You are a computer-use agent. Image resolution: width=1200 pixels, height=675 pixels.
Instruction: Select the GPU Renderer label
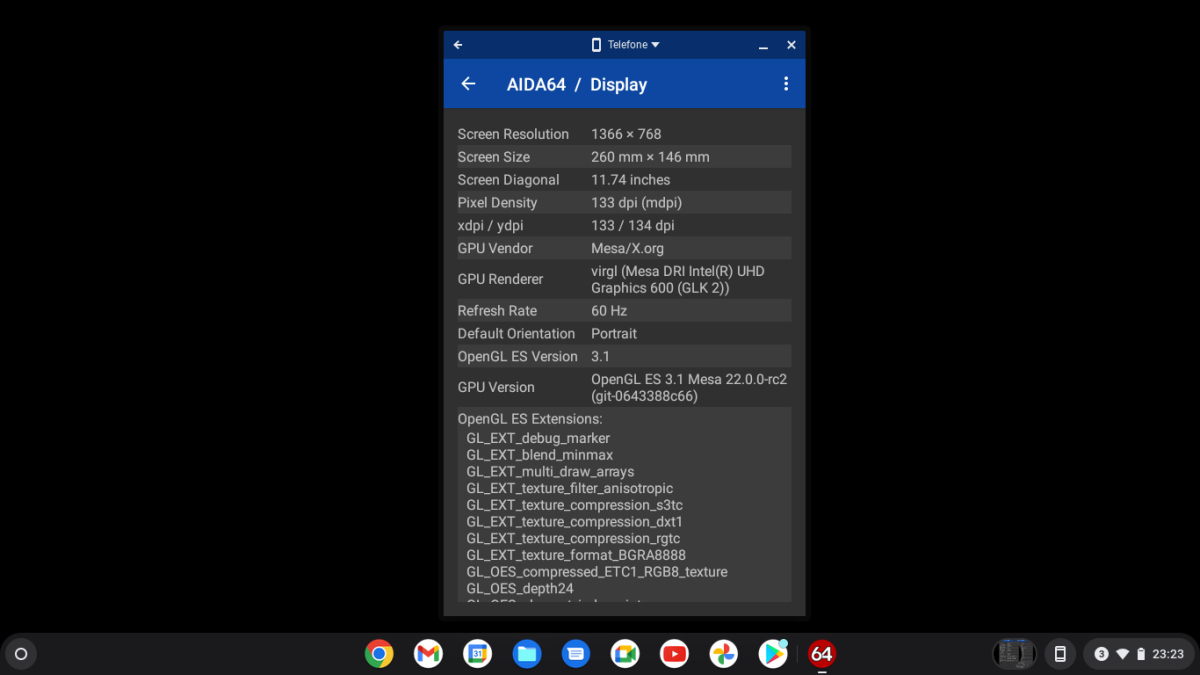501,280
